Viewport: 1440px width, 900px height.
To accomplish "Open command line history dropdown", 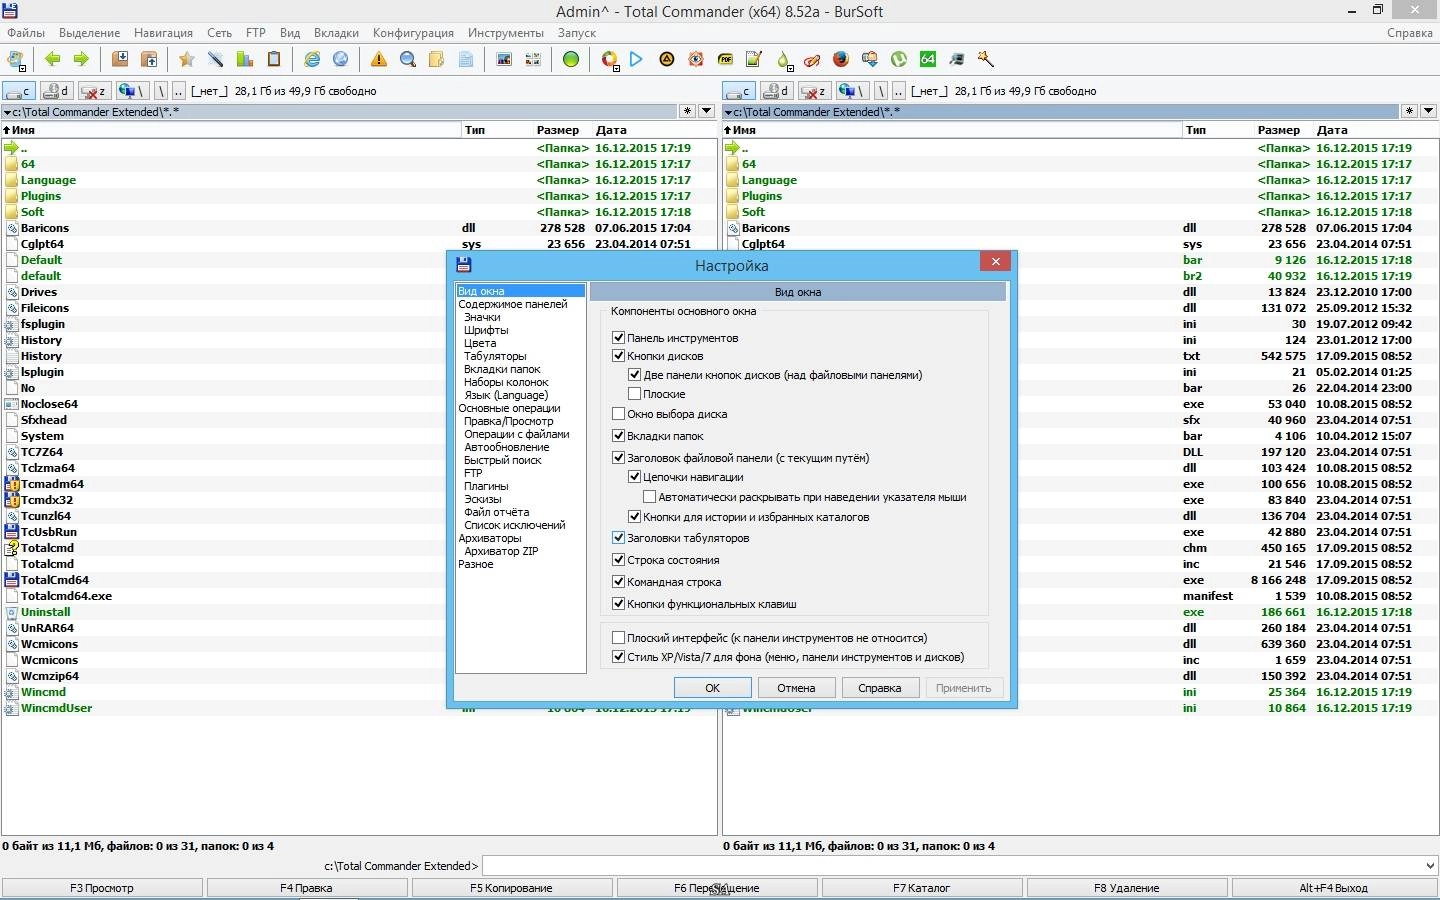I will pos(1429,866).
